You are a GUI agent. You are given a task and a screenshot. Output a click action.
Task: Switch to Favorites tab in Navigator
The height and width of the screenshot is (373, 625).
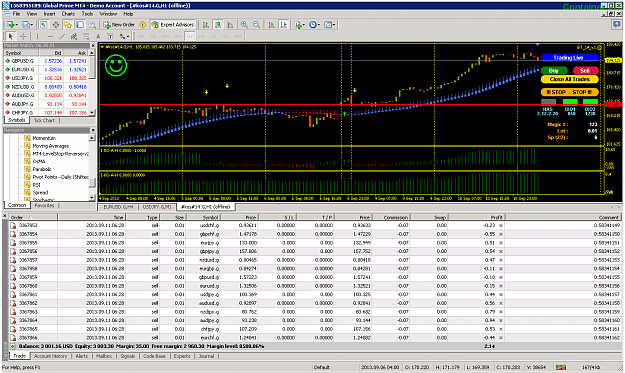[44, 206]
